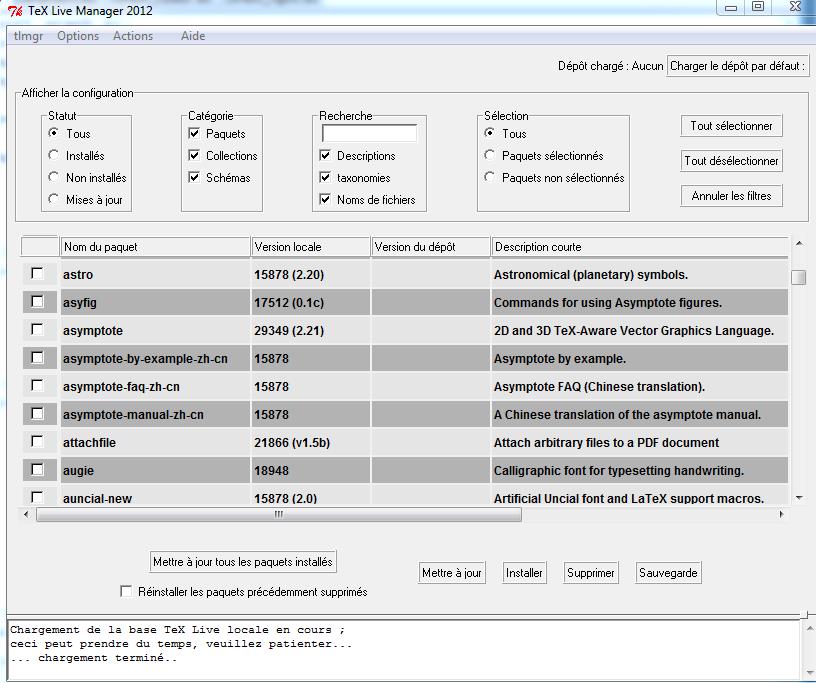Click the package name asyfig

(80, 302)
